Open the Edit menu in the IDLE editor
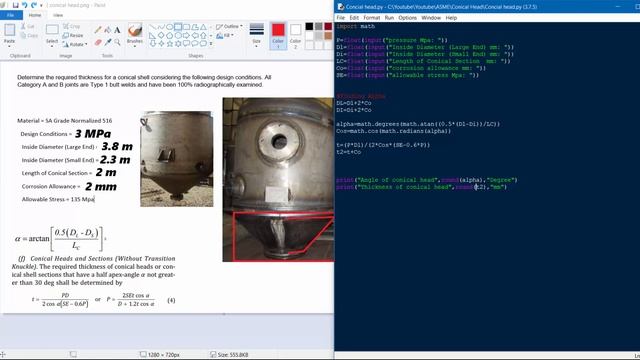 pos(354,18)
